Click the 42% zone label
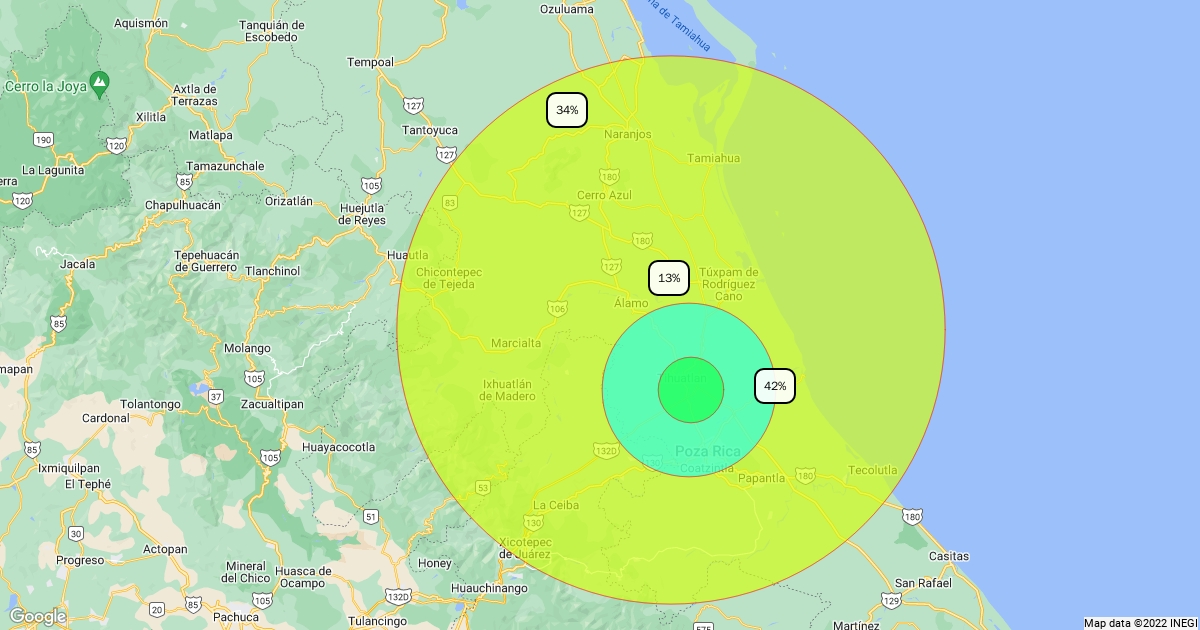Image resolution: width=1200 pixels, height=630 pixels. pyautogui.click(x=775, y=386)
